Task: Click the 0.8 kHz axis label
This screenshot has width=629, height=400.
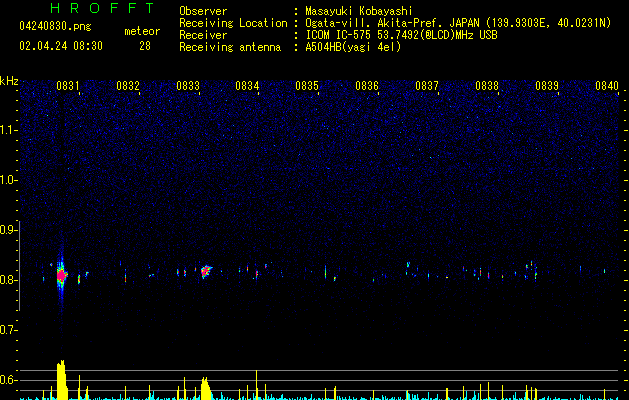Action: coord(9,280)
